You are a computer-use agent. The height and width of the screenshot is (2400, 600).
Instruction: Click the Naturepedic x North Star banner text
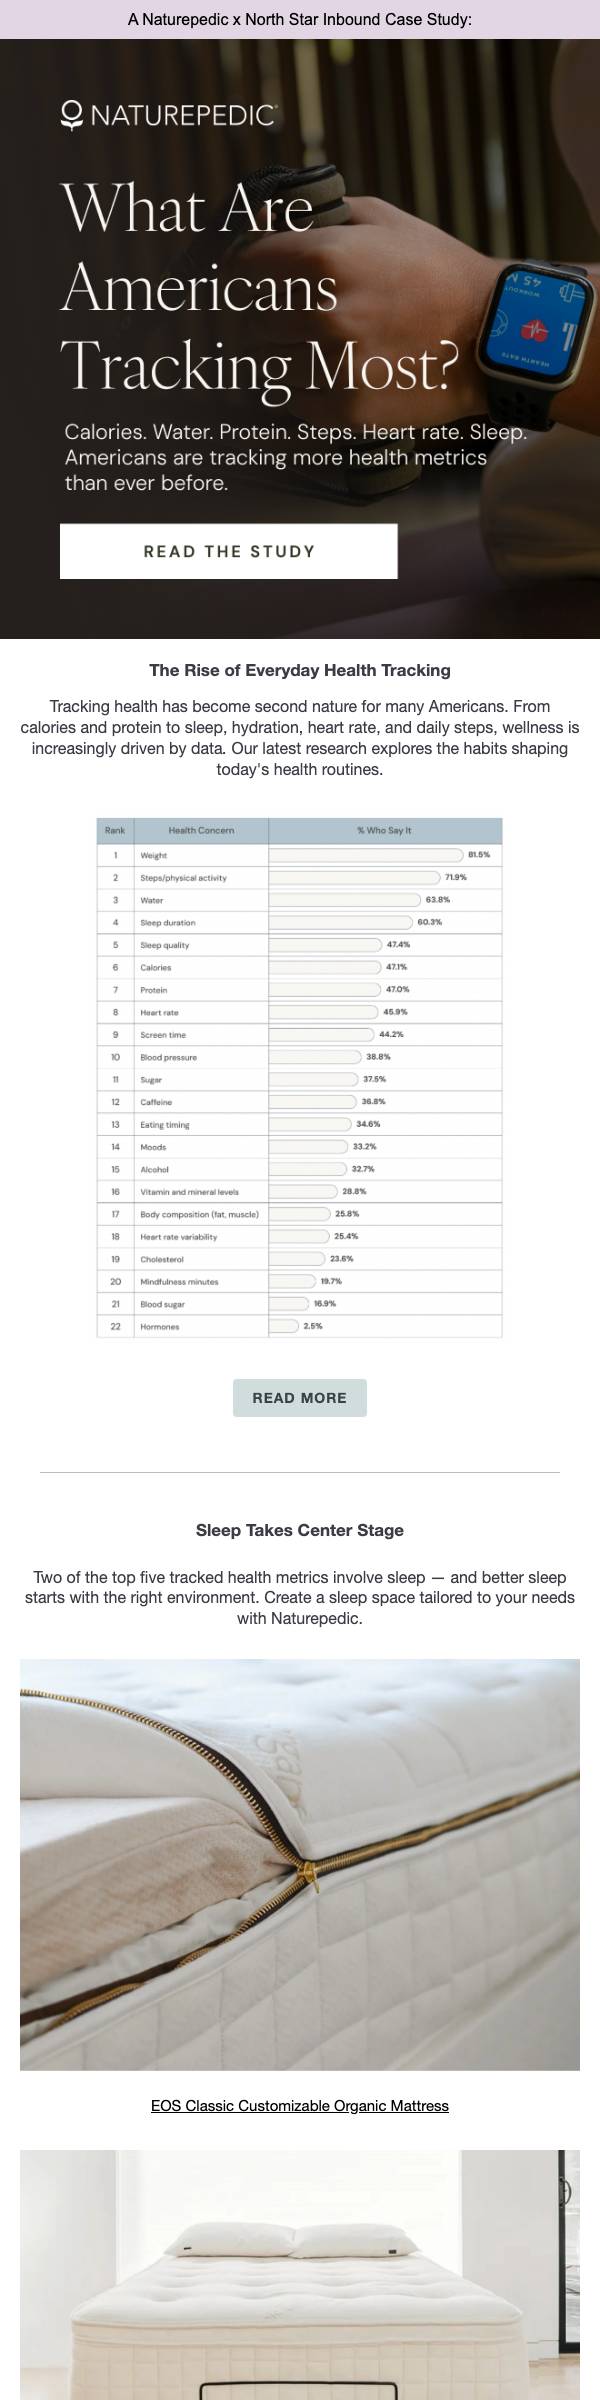[300, 19]
